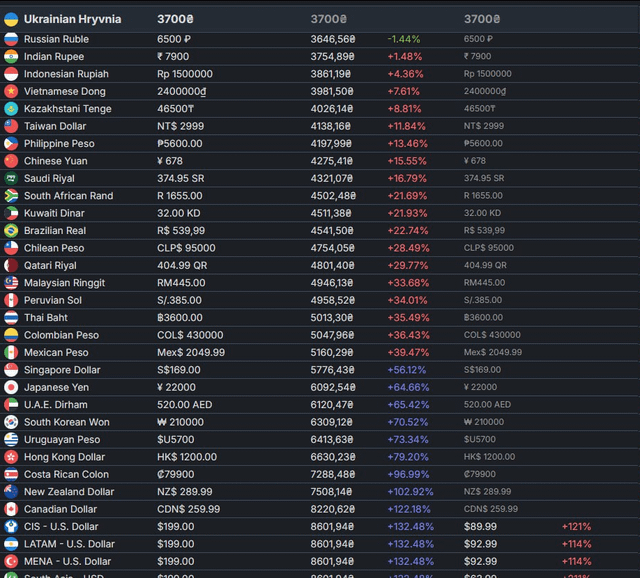This screenshot has width=640, height=578.
Task: Click the Russian Ruble flag icon
Action: click(x=11, y=39)
